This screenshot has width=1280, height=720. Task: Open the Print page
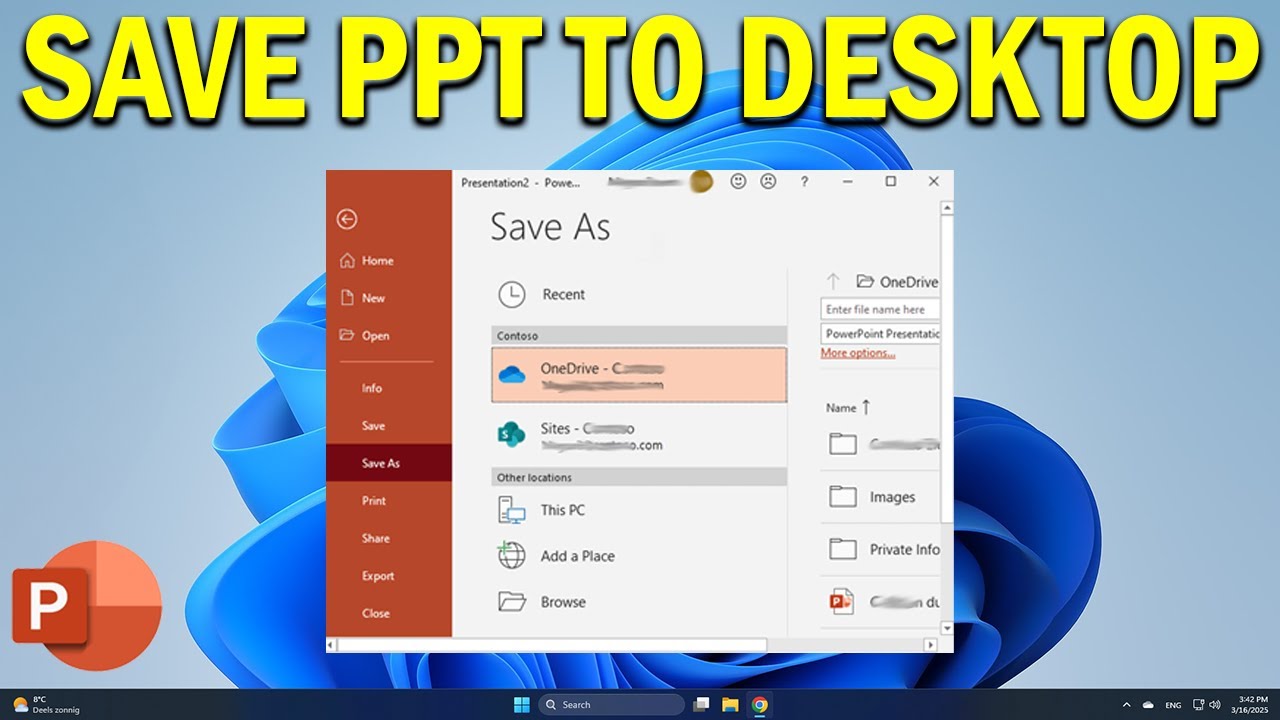coord(374,501)
